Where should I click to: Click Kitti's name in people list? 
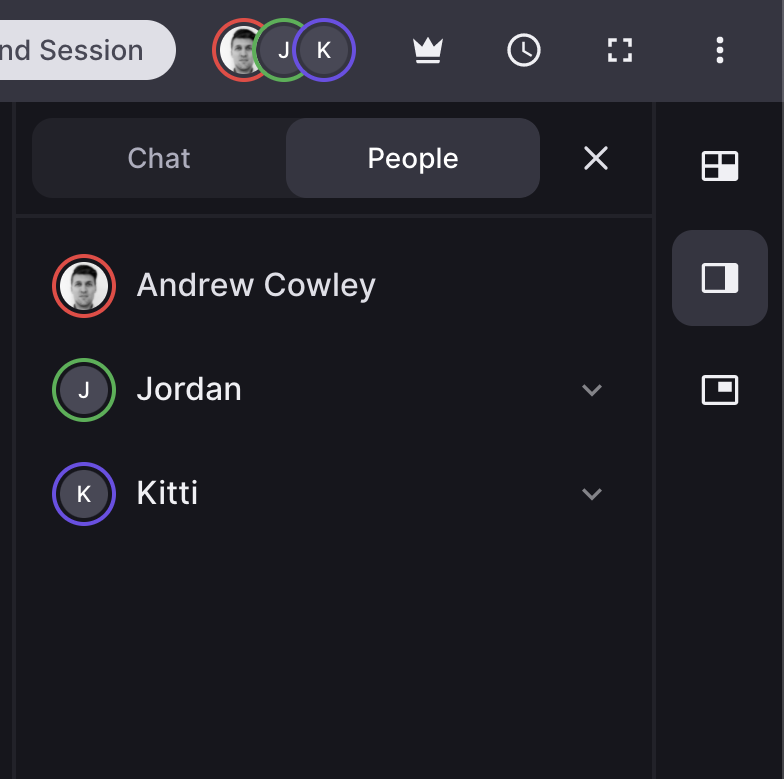(x=167, y=494)
